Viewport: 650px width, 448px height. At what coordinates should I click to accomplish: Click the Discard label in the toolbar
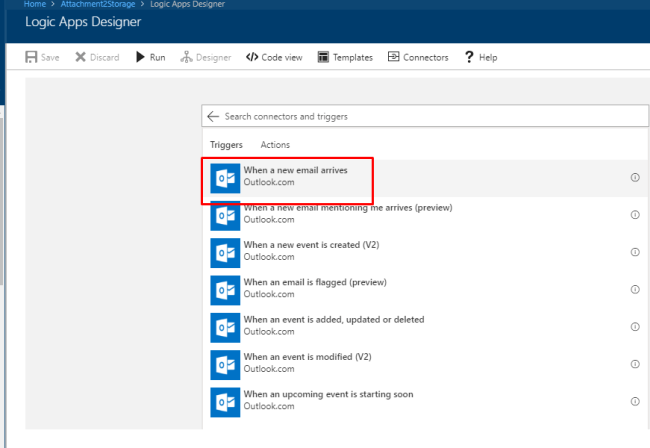[104, 58]
